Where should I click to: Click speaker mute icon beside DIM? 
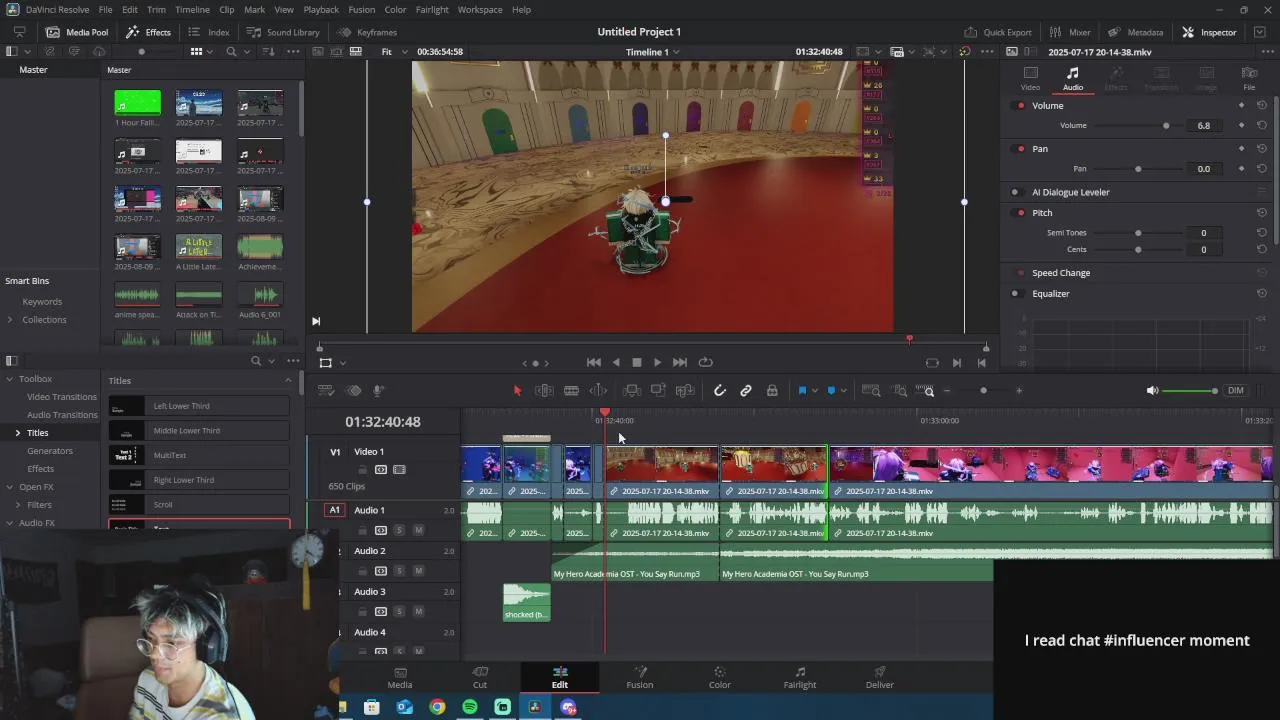pos(1152,391)
